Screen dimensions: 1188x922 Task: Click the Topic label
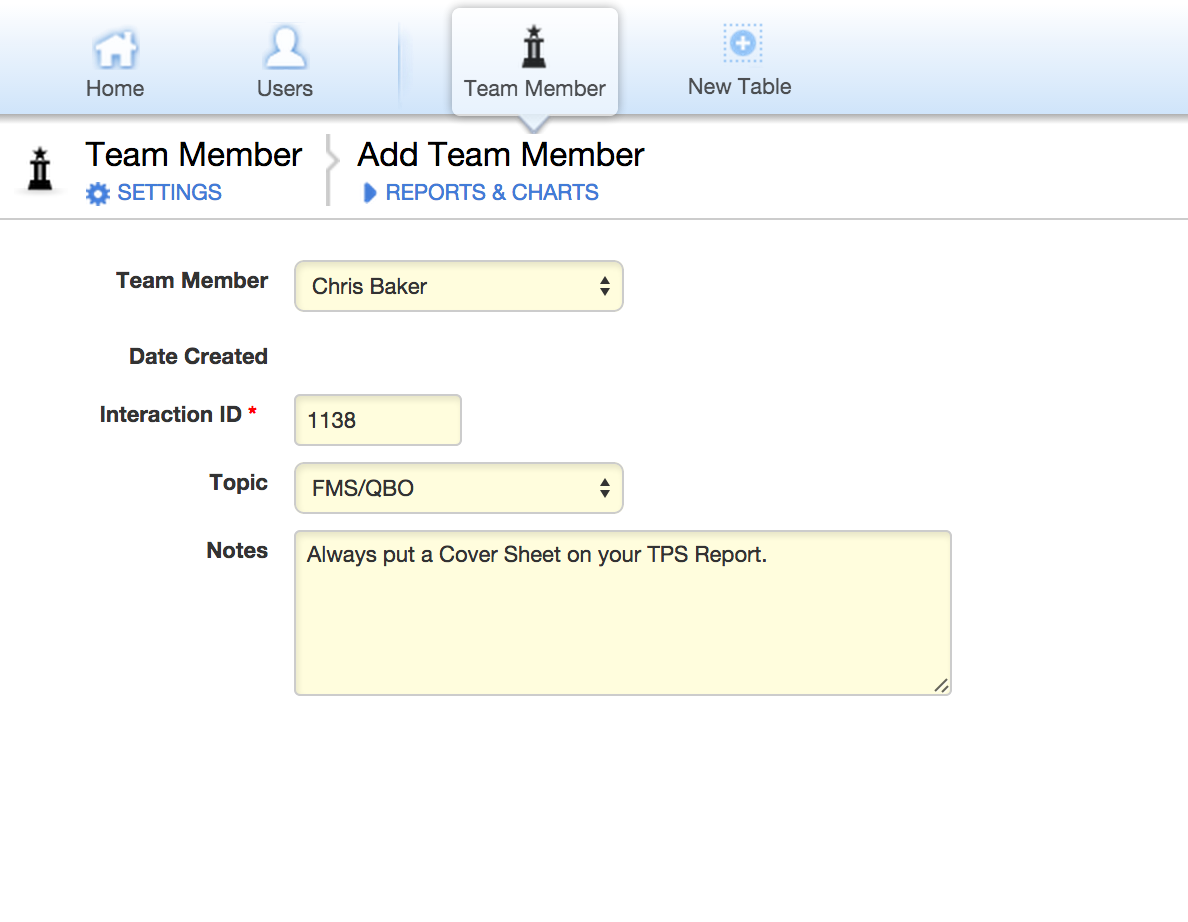click(239, 483)
